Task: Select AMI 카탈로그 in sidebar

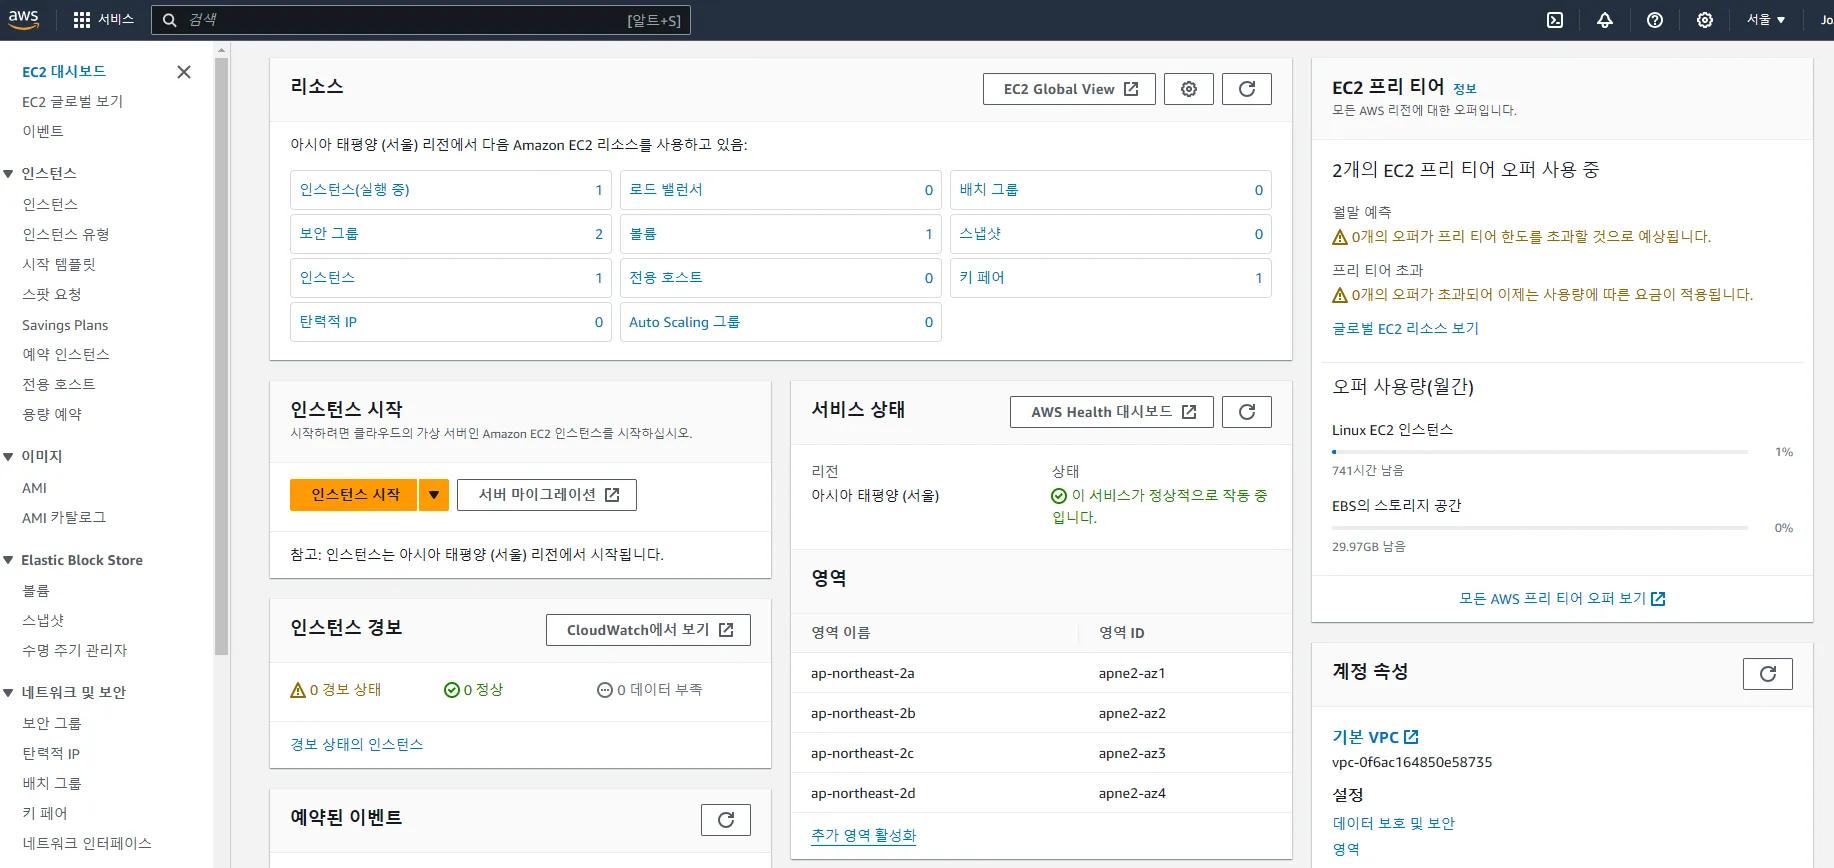Action: point(64,518)
